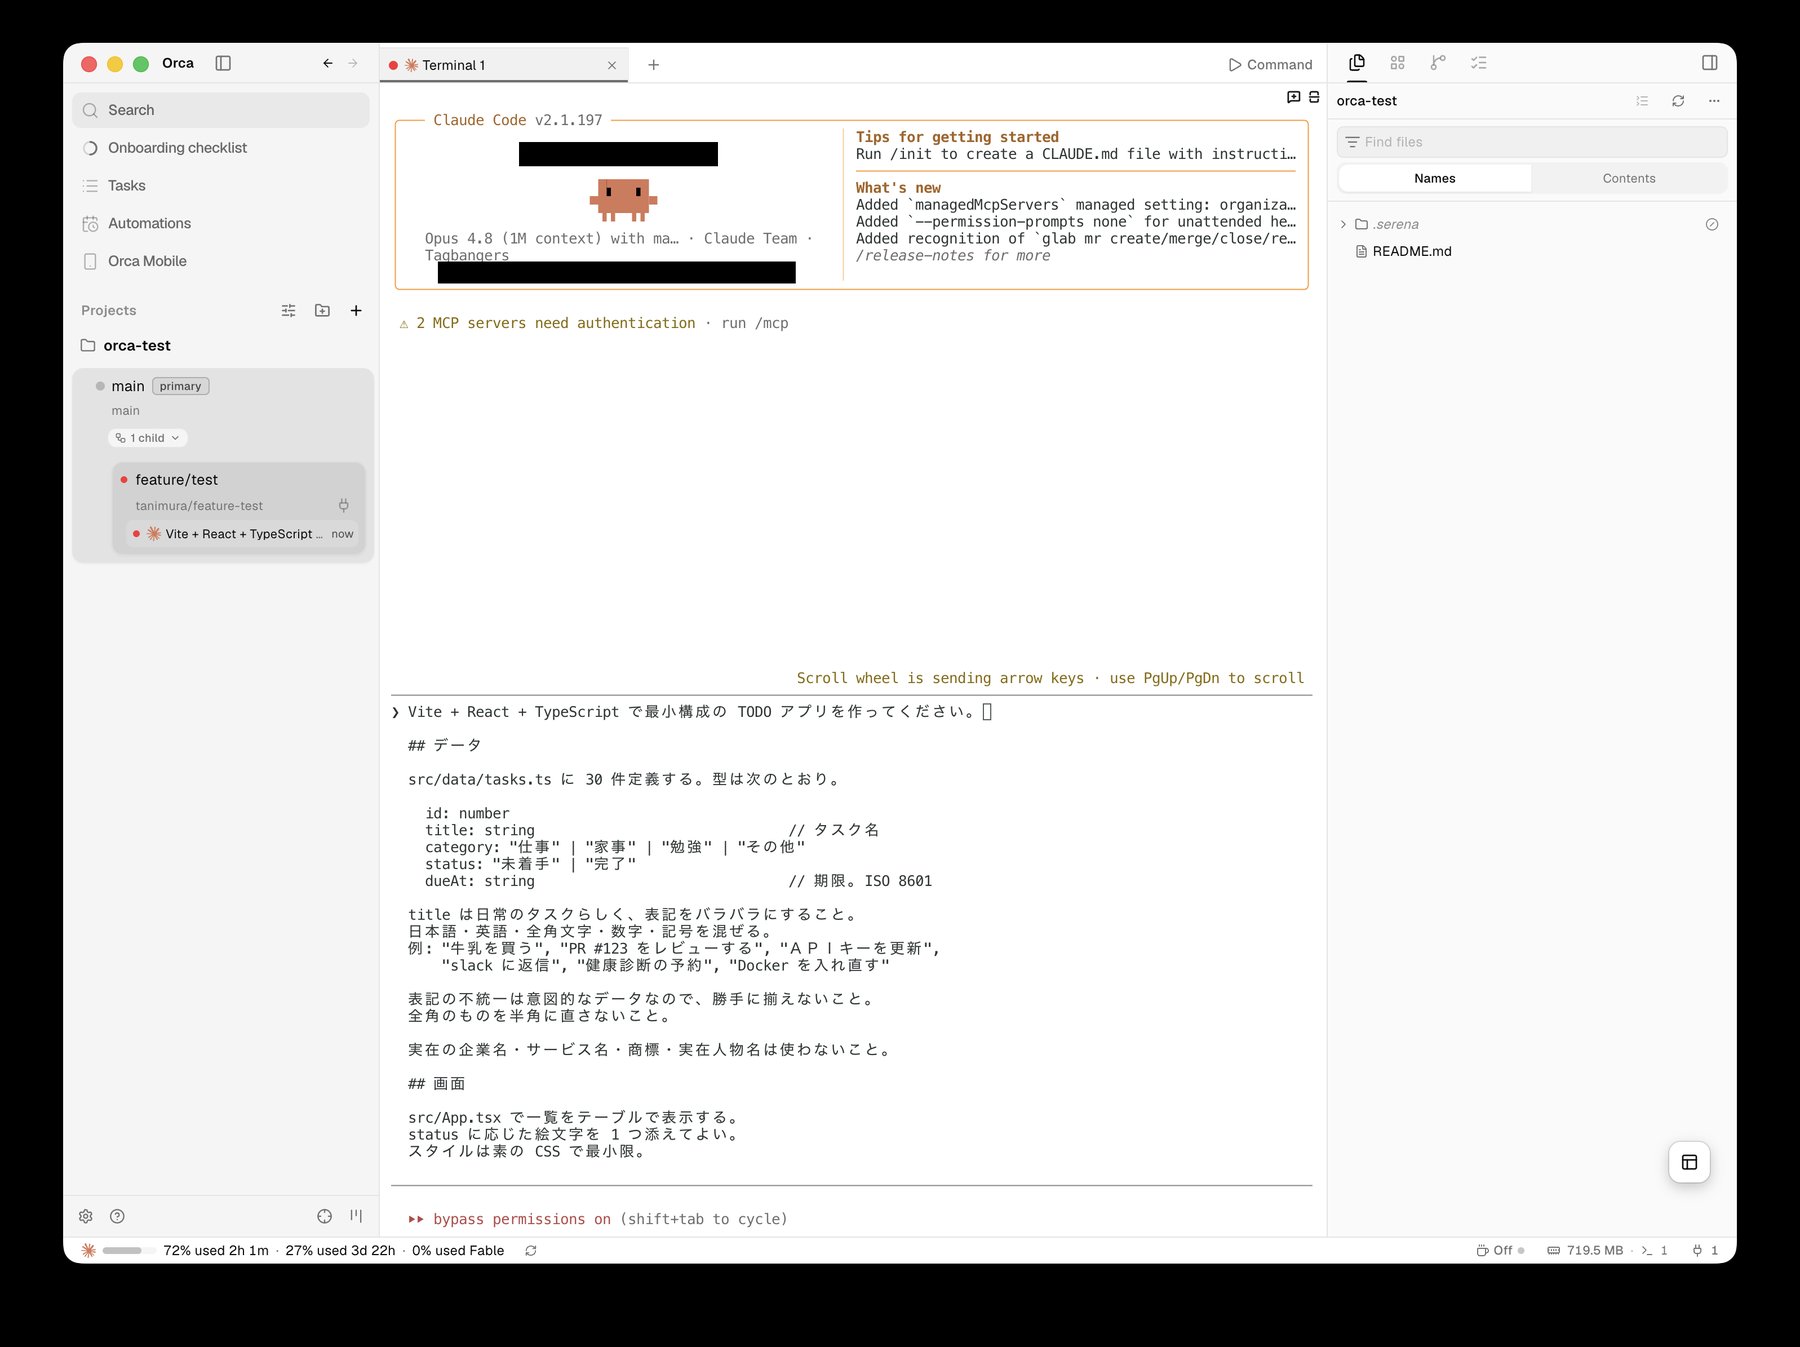Expand the 1 child dropdown

pyautogui.click(x=148, y=438)
